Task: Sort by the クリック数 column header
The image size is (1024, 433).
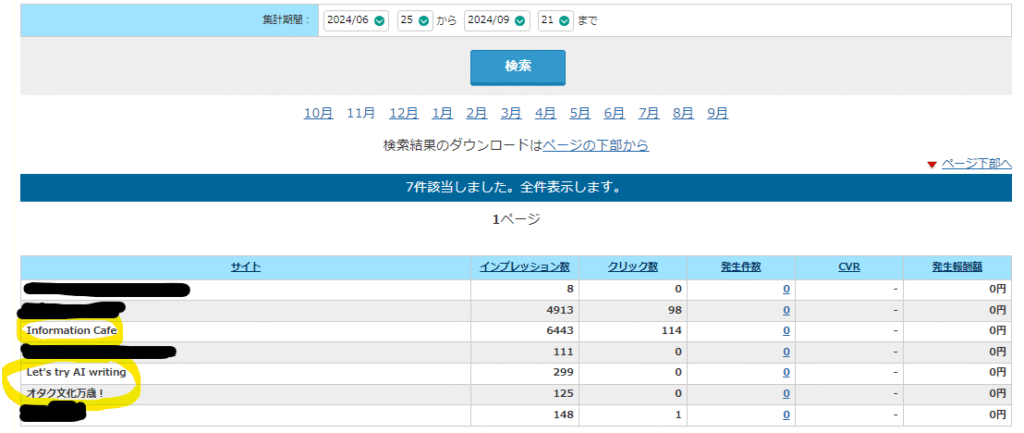Action: pos(633,267)
